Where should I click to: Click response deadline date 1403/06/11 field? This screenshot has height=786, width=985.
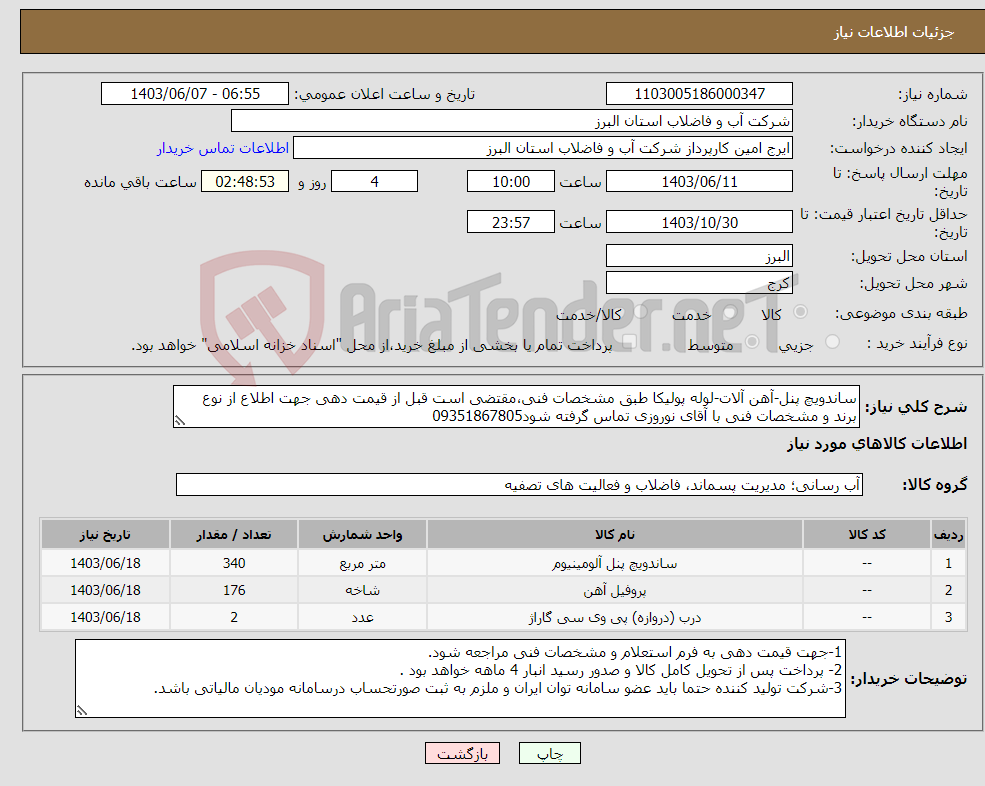[699, 182]
